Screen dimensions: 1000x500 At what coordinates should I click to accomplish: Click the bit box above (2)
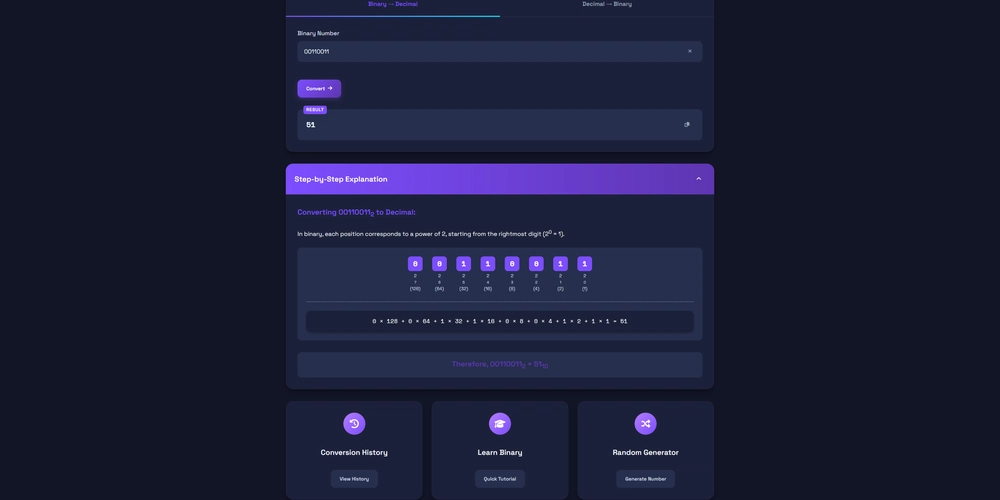[x=561, y=264]
